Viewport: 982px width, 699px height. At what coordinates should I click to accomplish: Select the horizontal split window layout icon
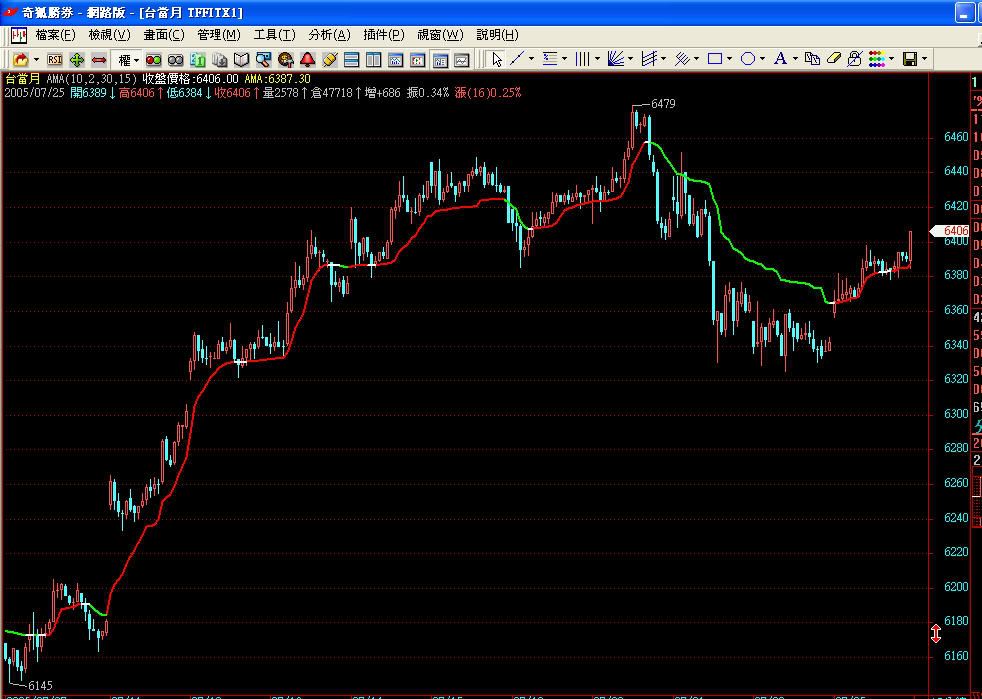click(351, 60)
